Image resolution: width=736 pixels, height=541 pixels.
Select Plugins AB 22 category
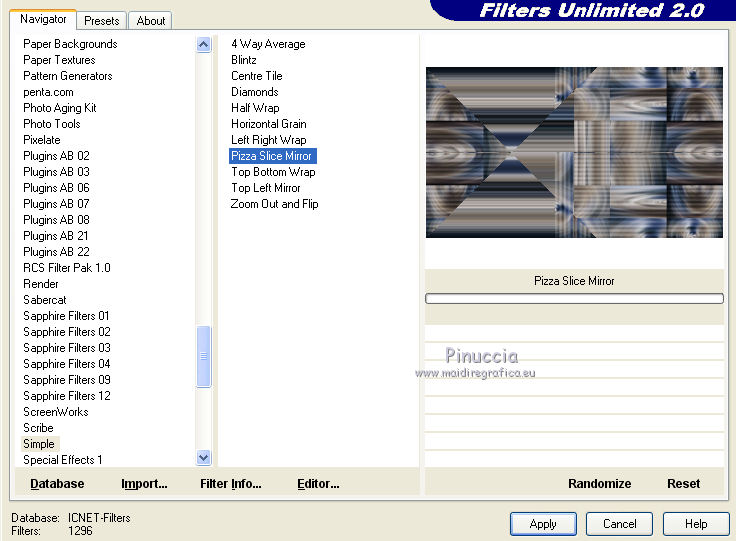(56, 251)
